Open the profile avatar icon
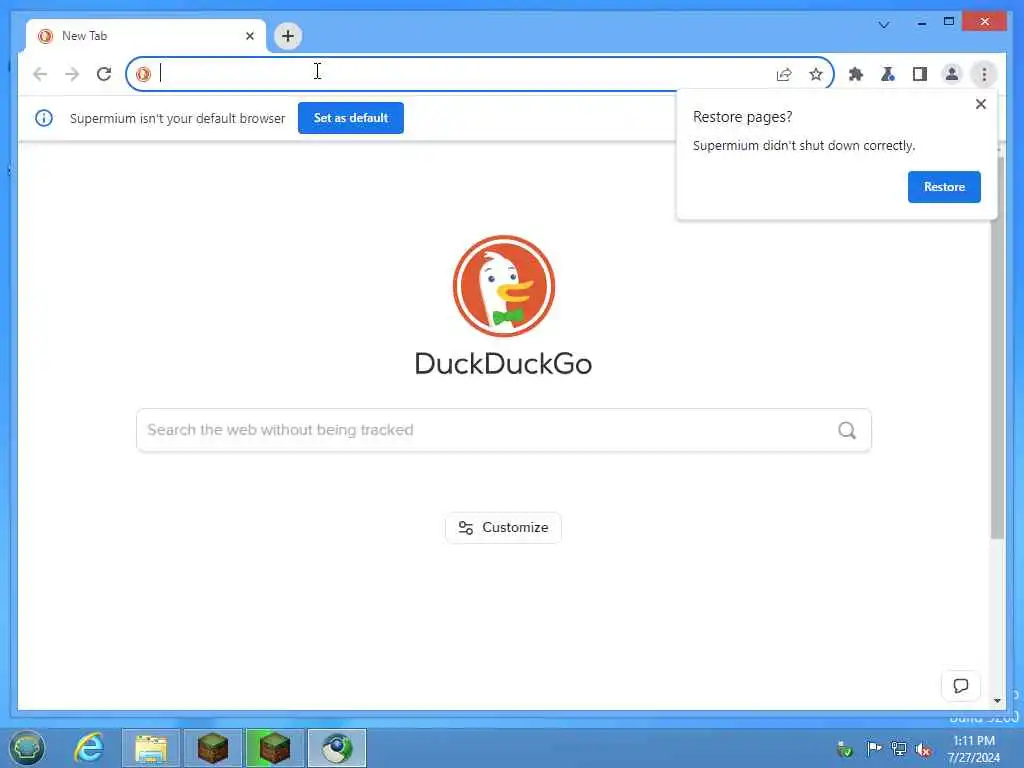 coord(952,74)
